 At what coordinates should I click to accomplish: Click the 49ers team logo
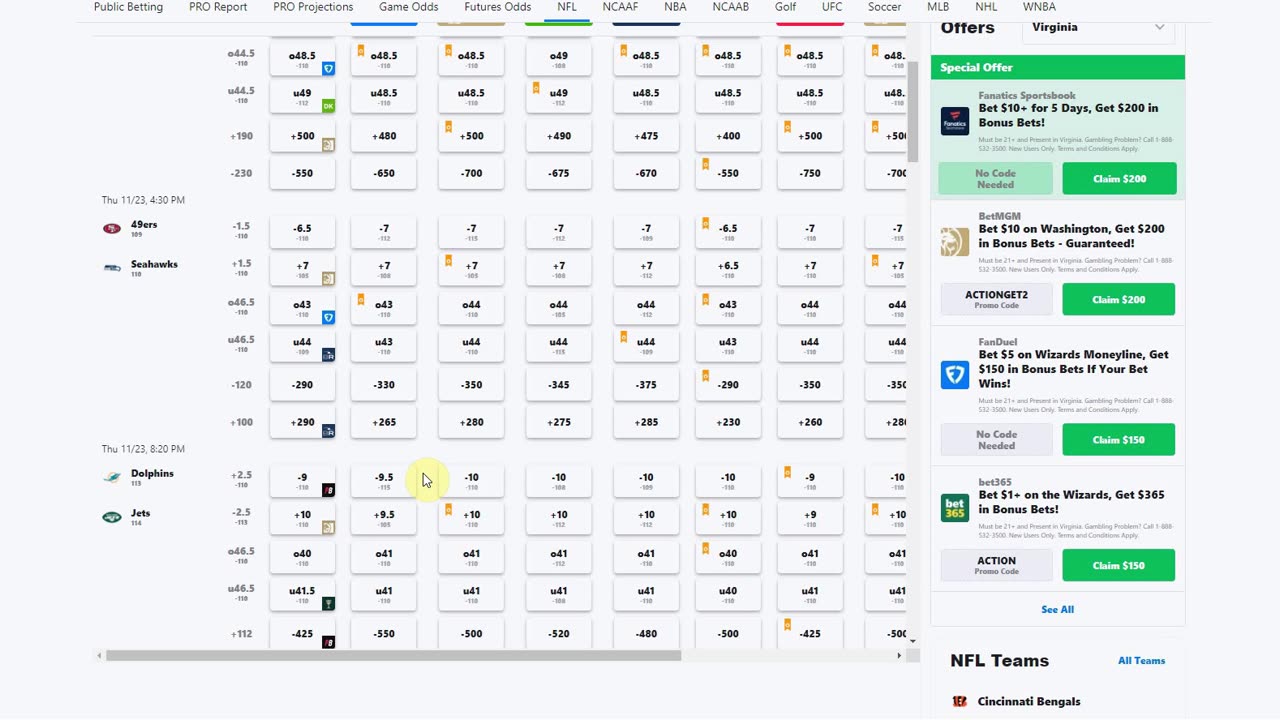[x=111, y=229]
